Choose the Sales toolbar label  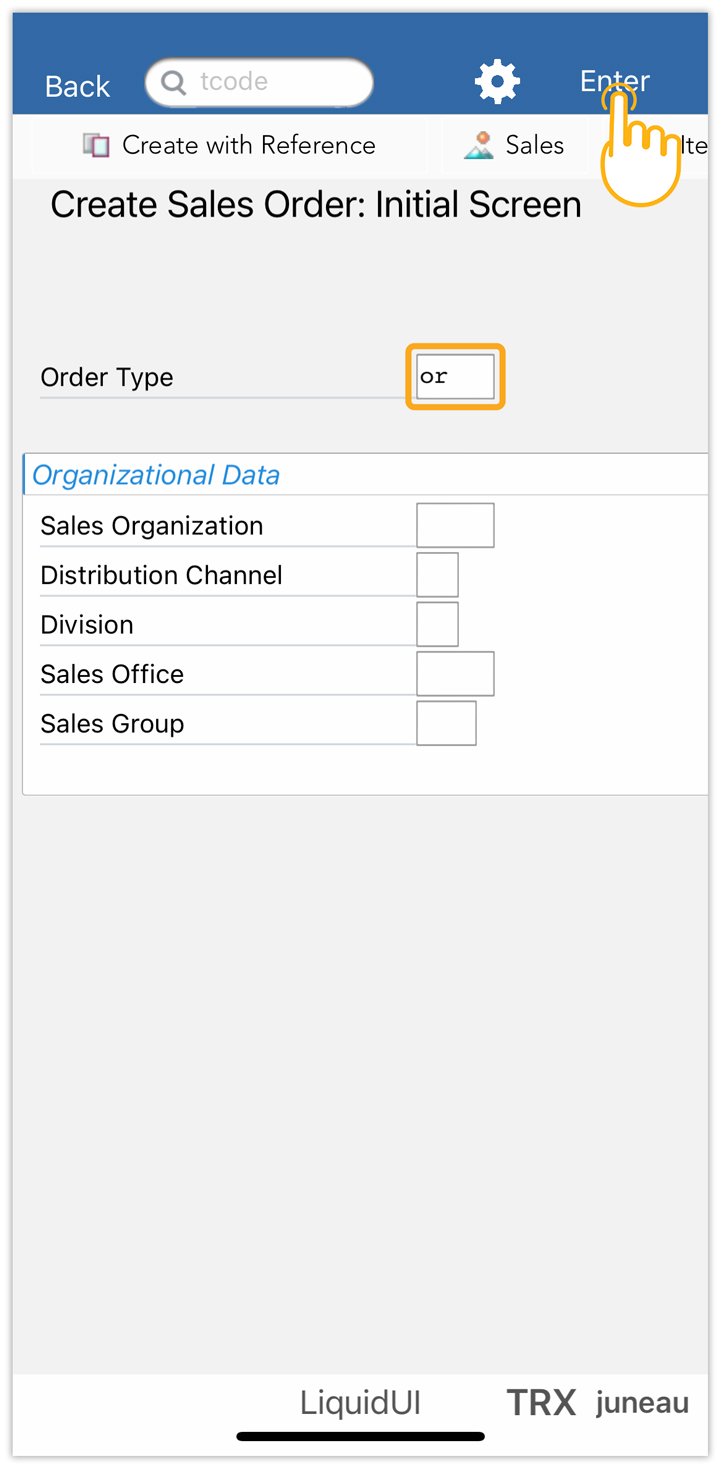[535, 146]
